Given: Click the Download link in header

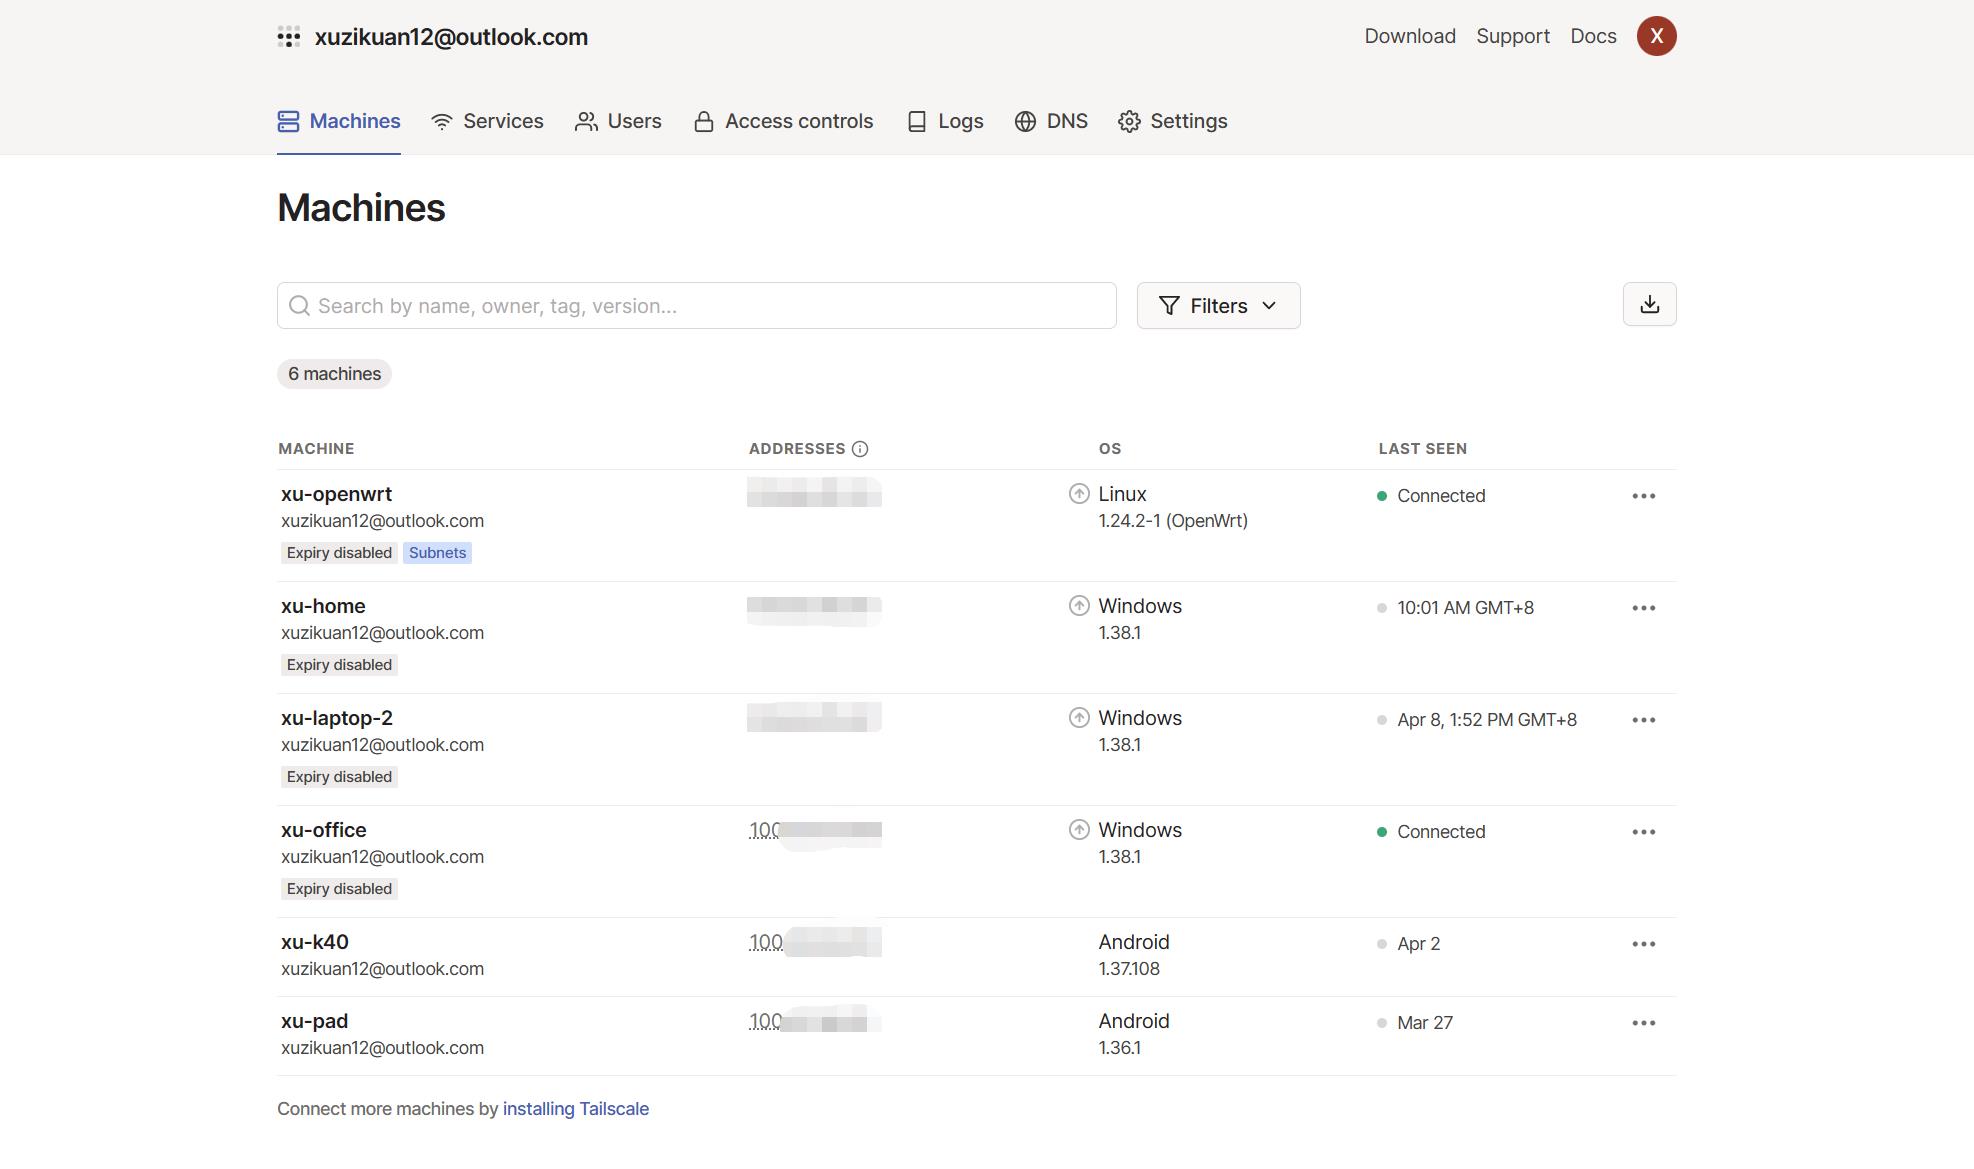Looking at the screenshot, I should (1410, 36).
